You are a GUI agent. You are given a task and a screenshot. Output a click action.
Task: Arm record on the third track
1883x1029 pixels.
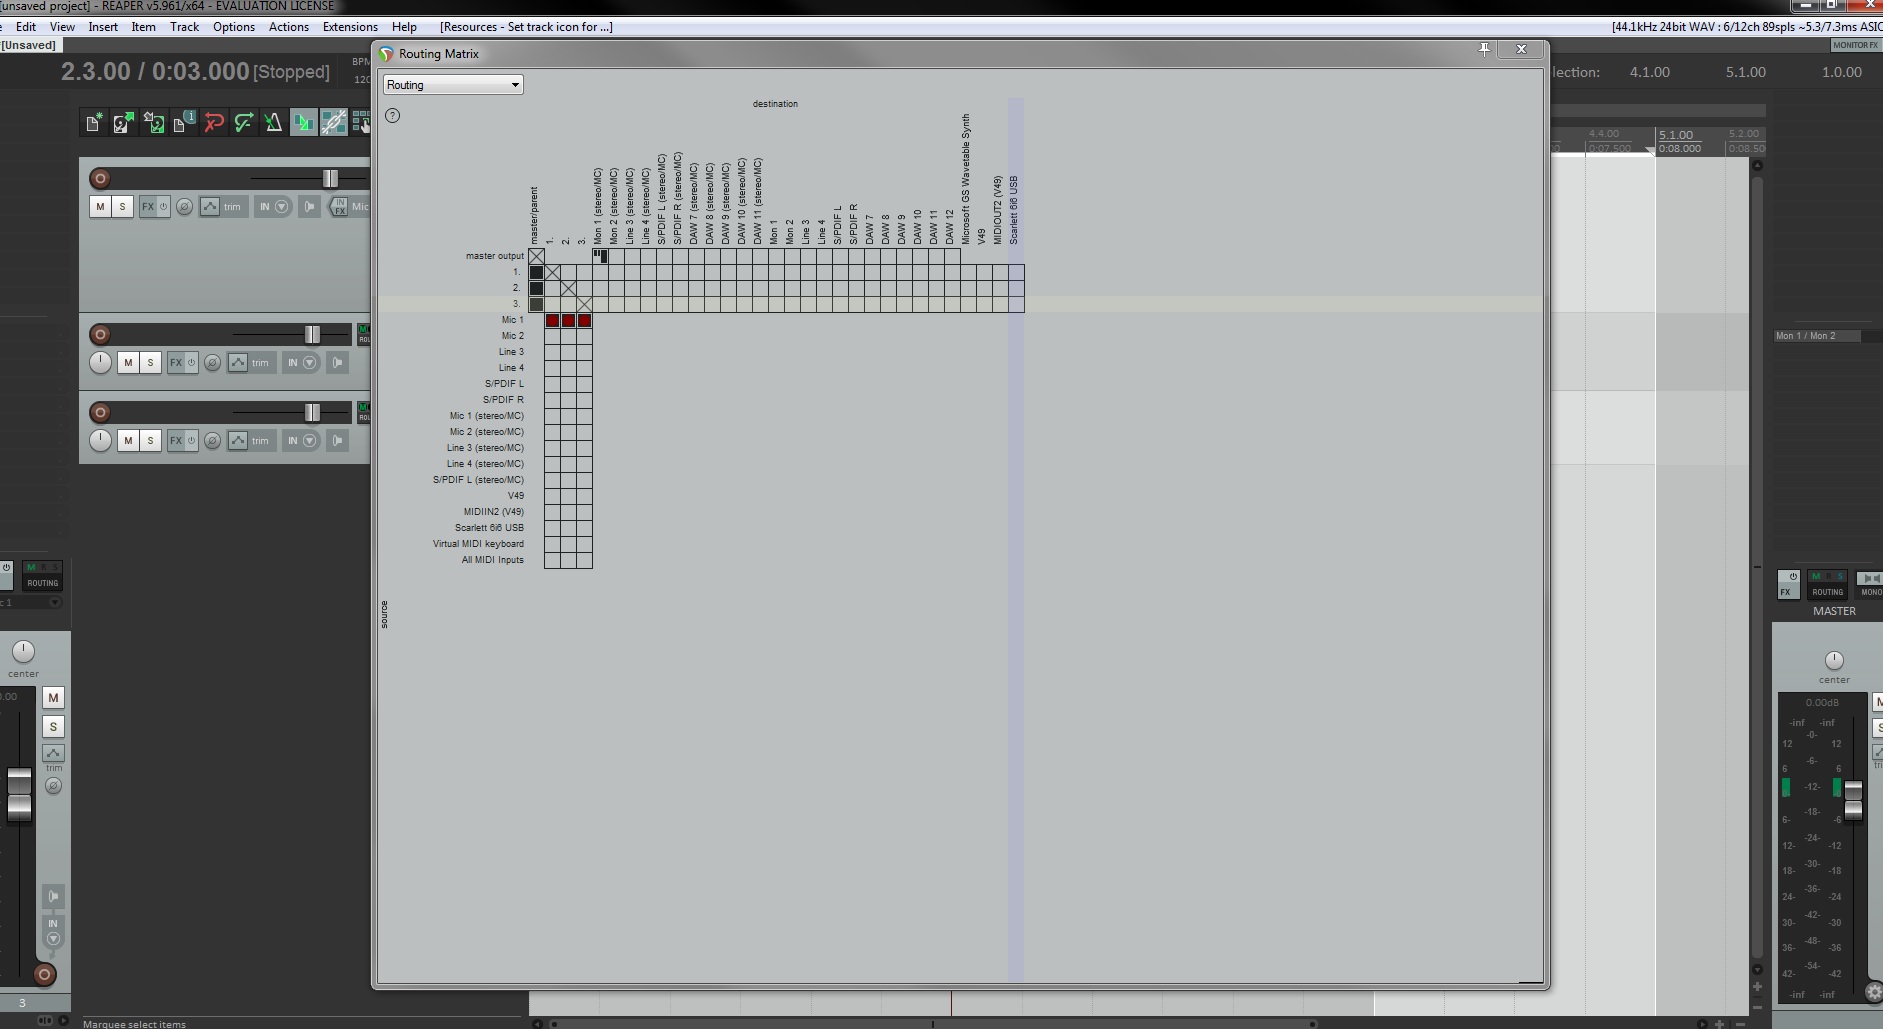(x=100, y=413)
